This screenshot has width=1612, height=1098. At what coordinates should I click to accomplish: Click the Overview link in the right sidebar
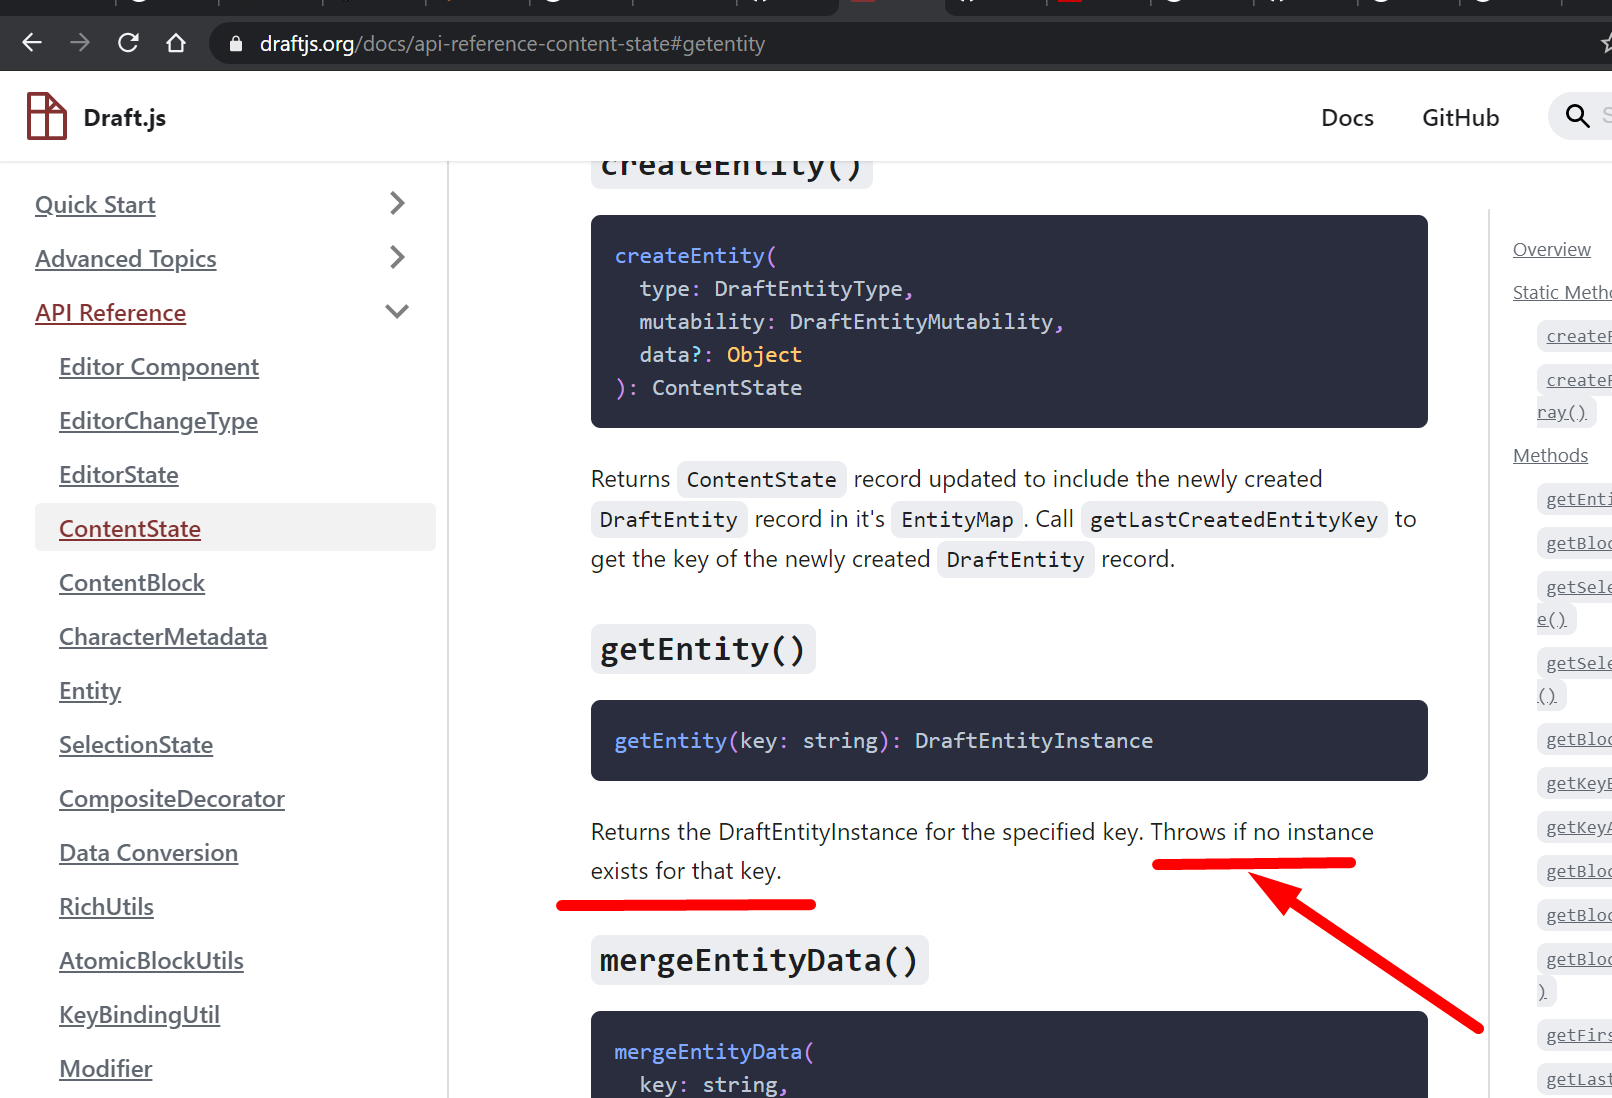[1551, 249]
